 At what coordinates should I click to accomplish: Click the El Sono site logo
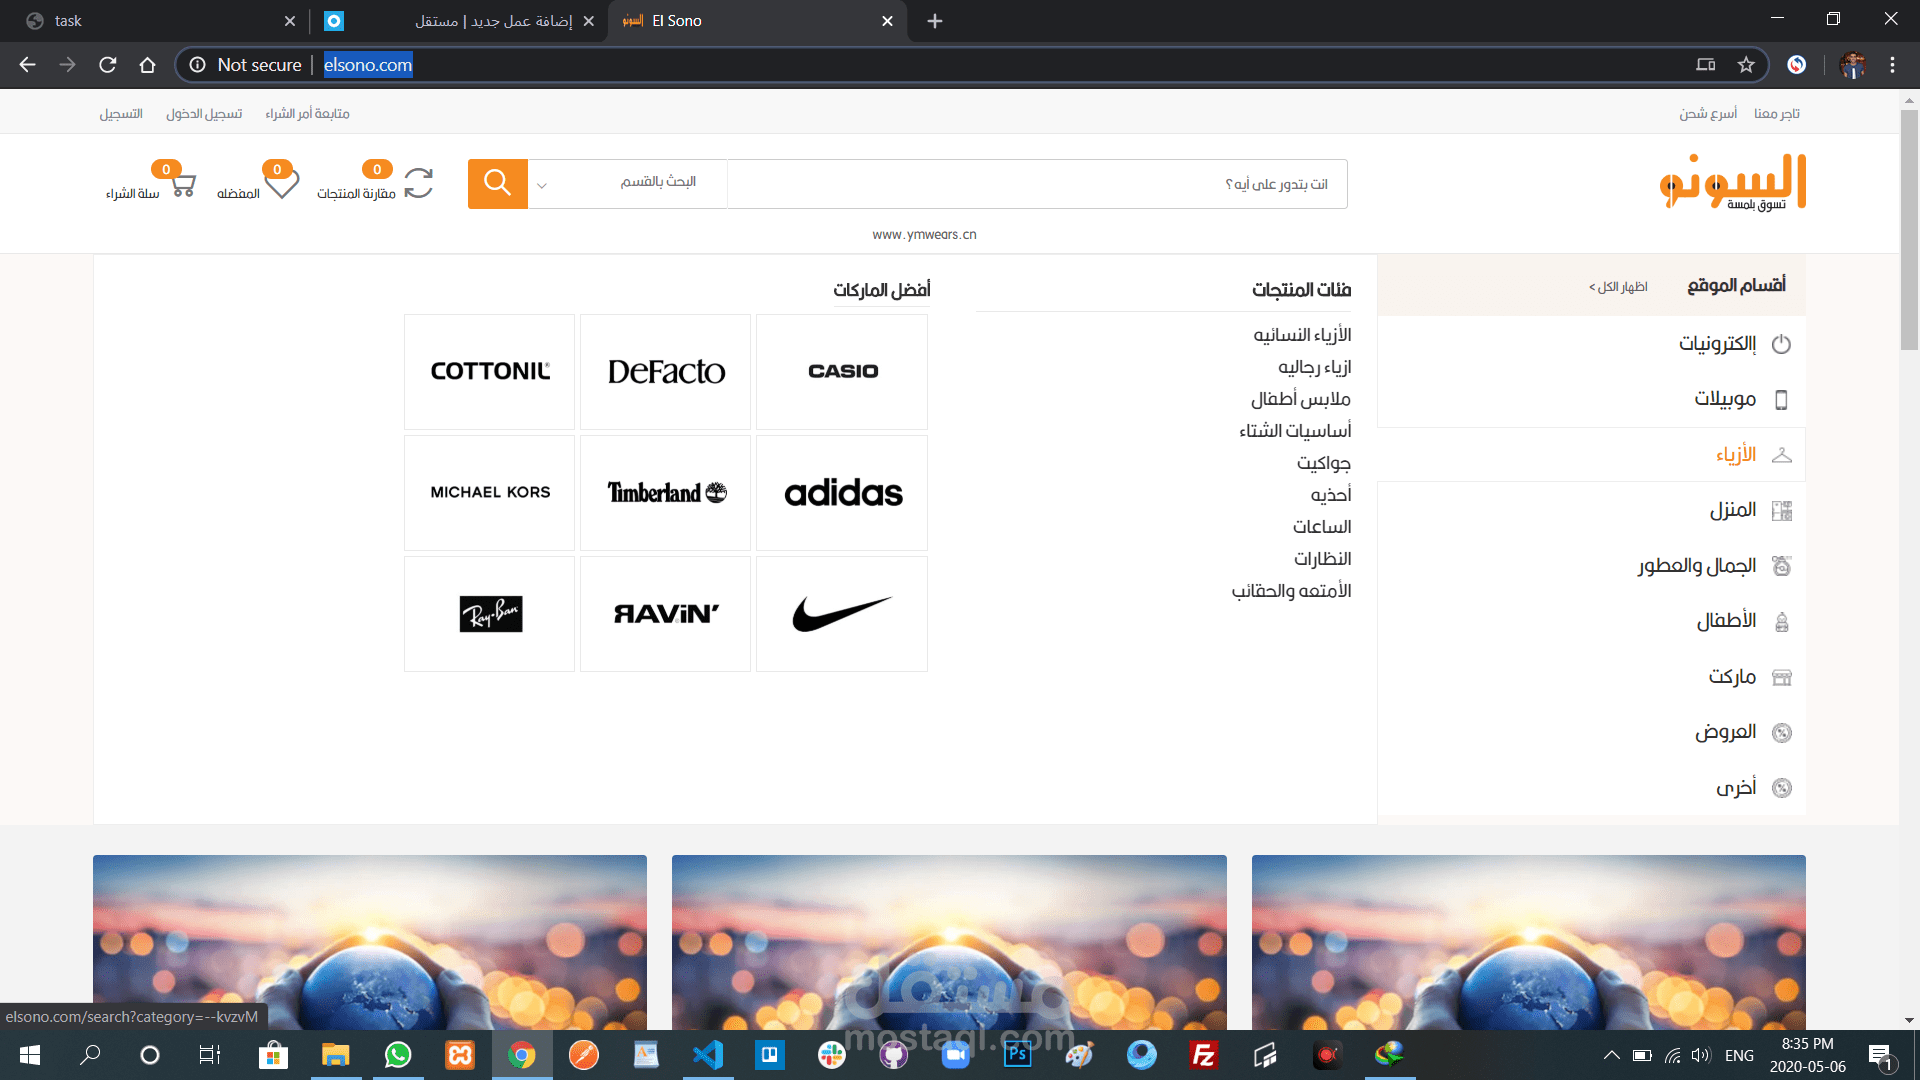tap(1732, 182)
